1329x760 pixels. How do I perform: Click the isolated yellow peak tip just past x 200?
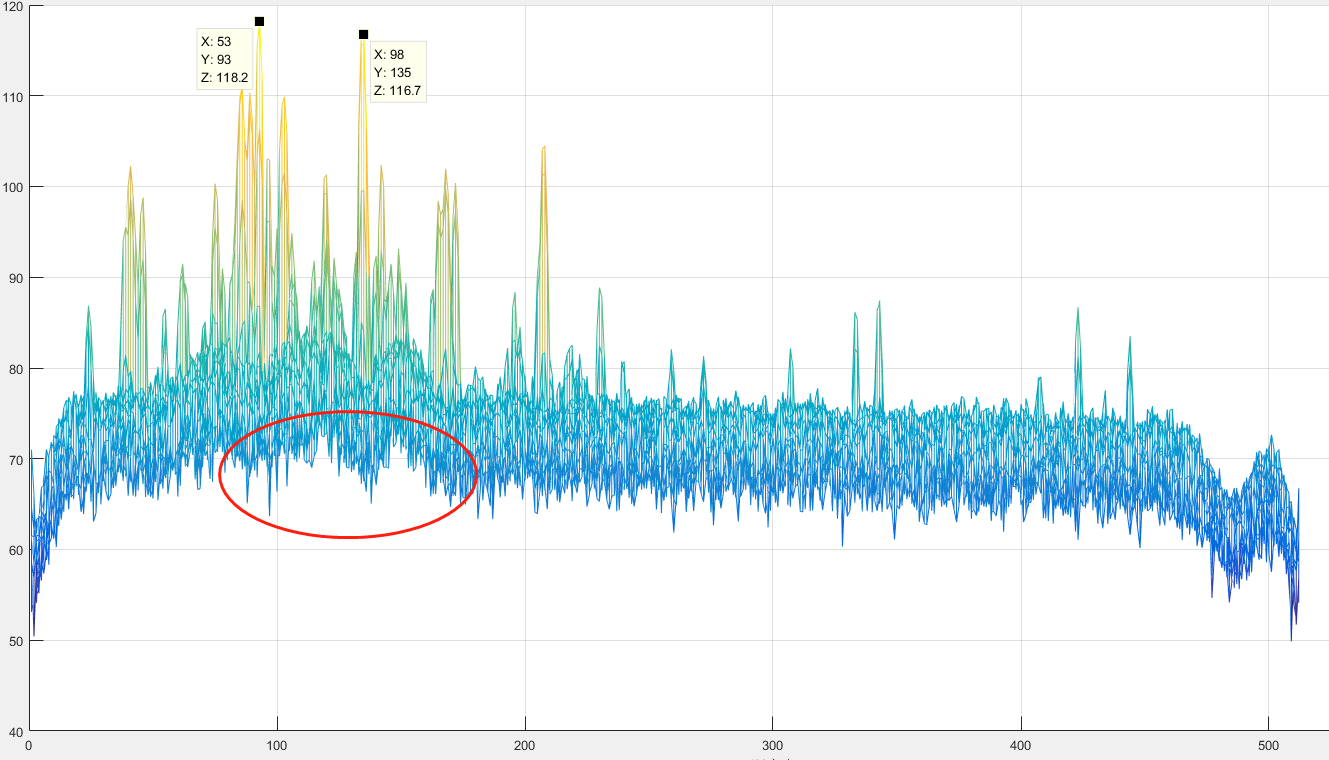tap(543, 147)
